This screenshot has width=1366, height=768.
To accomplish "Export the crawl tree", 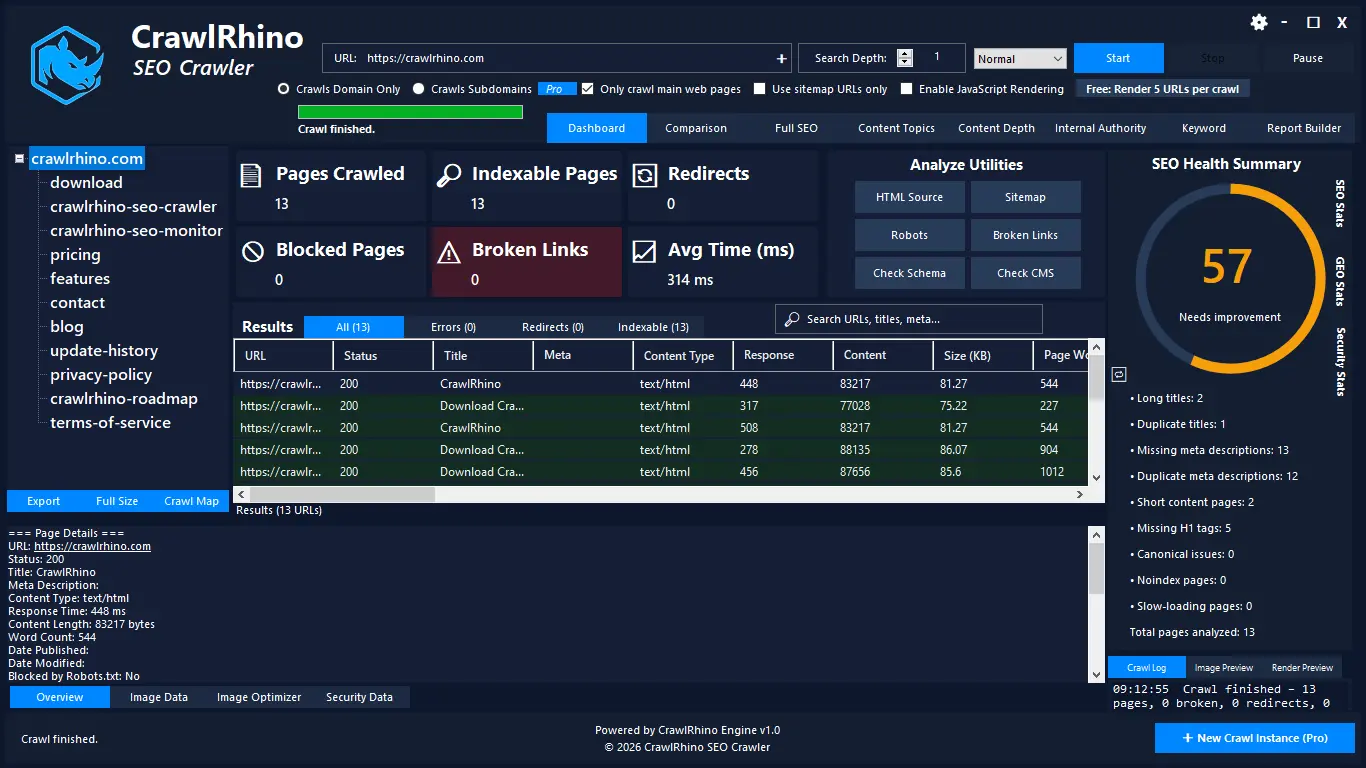I will point(44,501).
